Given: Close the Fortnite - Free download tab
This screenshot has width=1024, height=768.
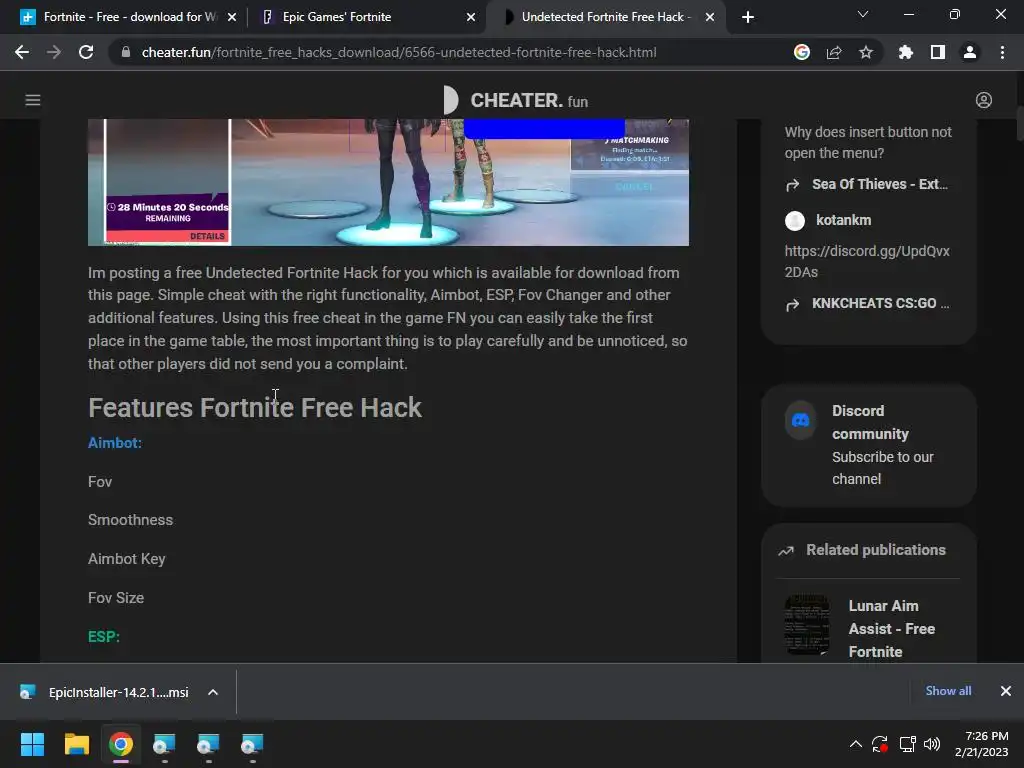Looking at the screenshot, I should click(x=232, y=17).
